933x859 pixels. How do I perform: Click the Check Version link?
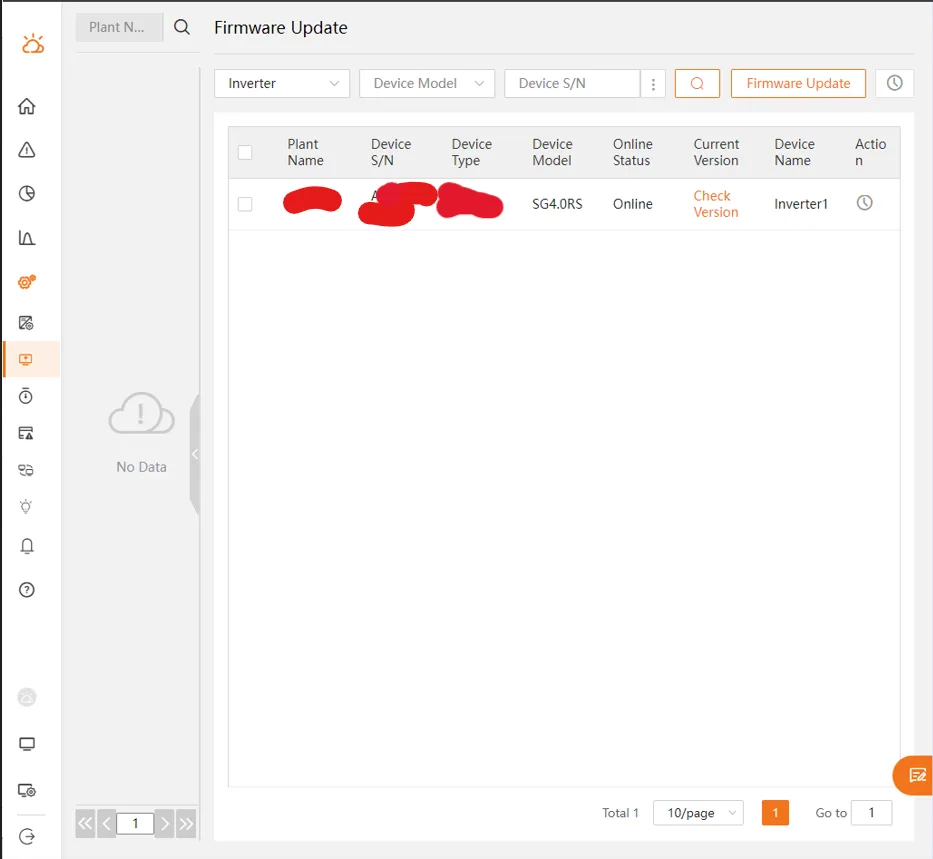point(715,204)
